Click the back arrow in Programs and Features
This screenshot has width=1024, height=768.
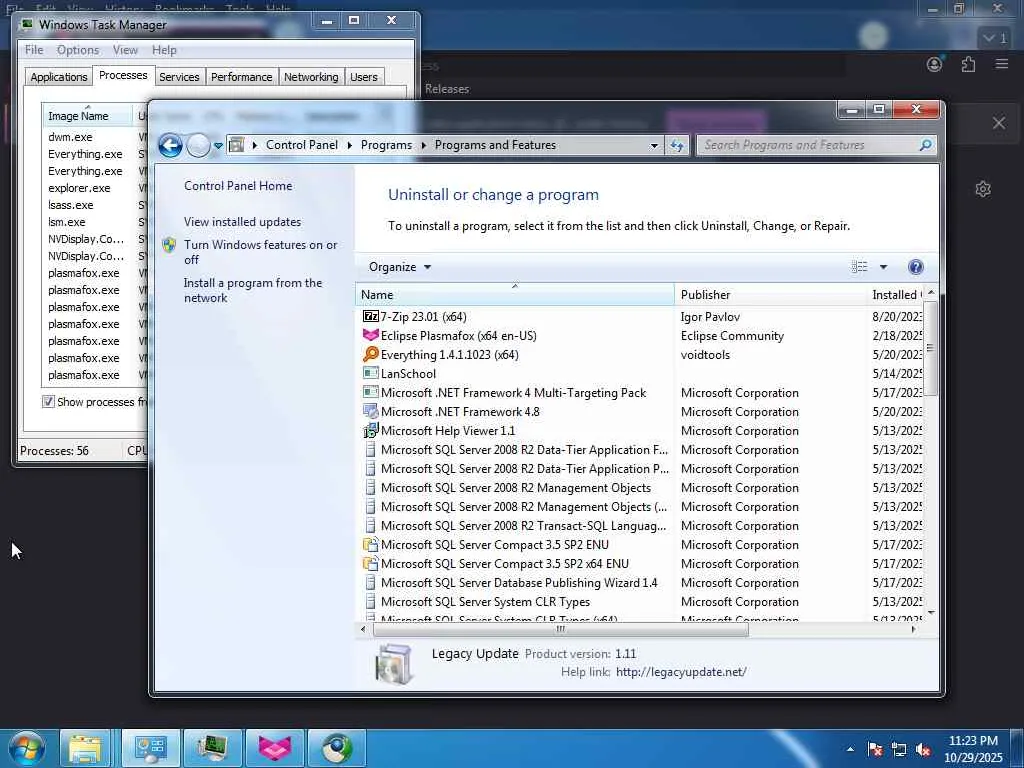170,145
